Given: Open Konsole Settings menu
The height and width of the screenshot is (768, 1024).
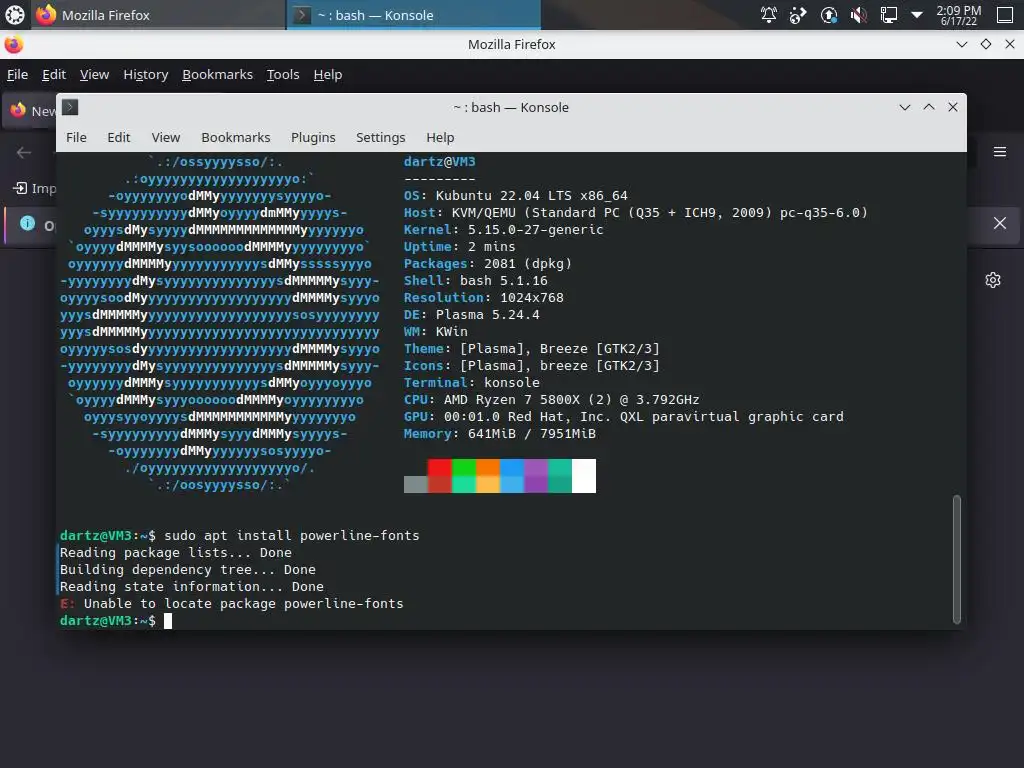Looking at the screenshot, I should pyautogui.click(x=381, y=138).
